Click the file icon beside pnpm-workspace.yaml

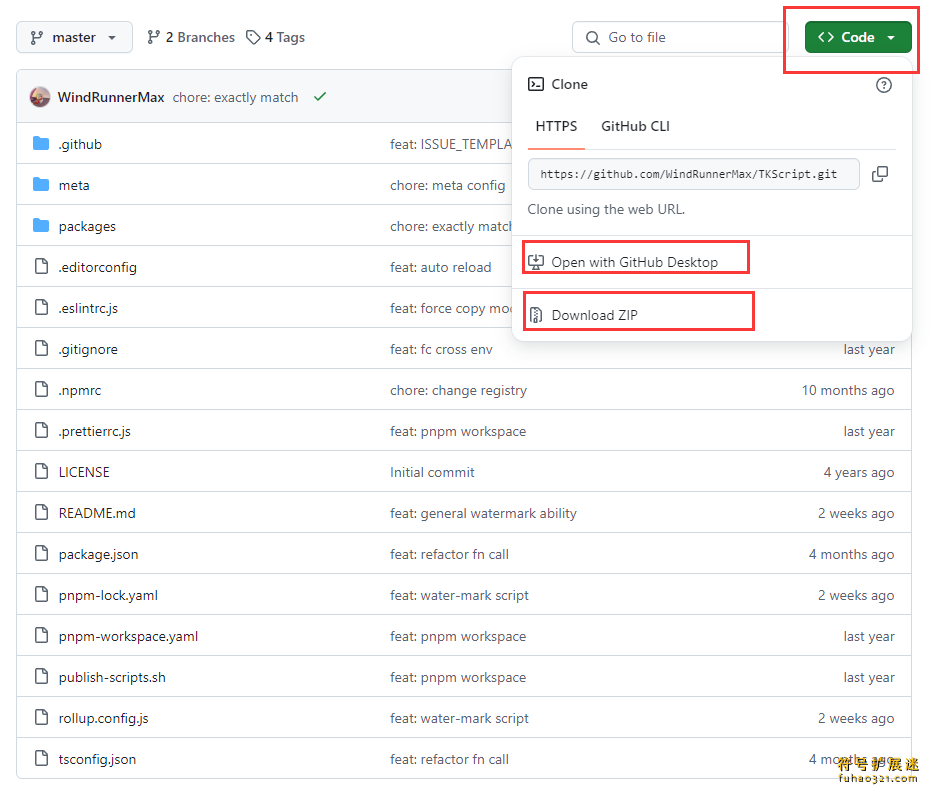click(x=41, y=635)
